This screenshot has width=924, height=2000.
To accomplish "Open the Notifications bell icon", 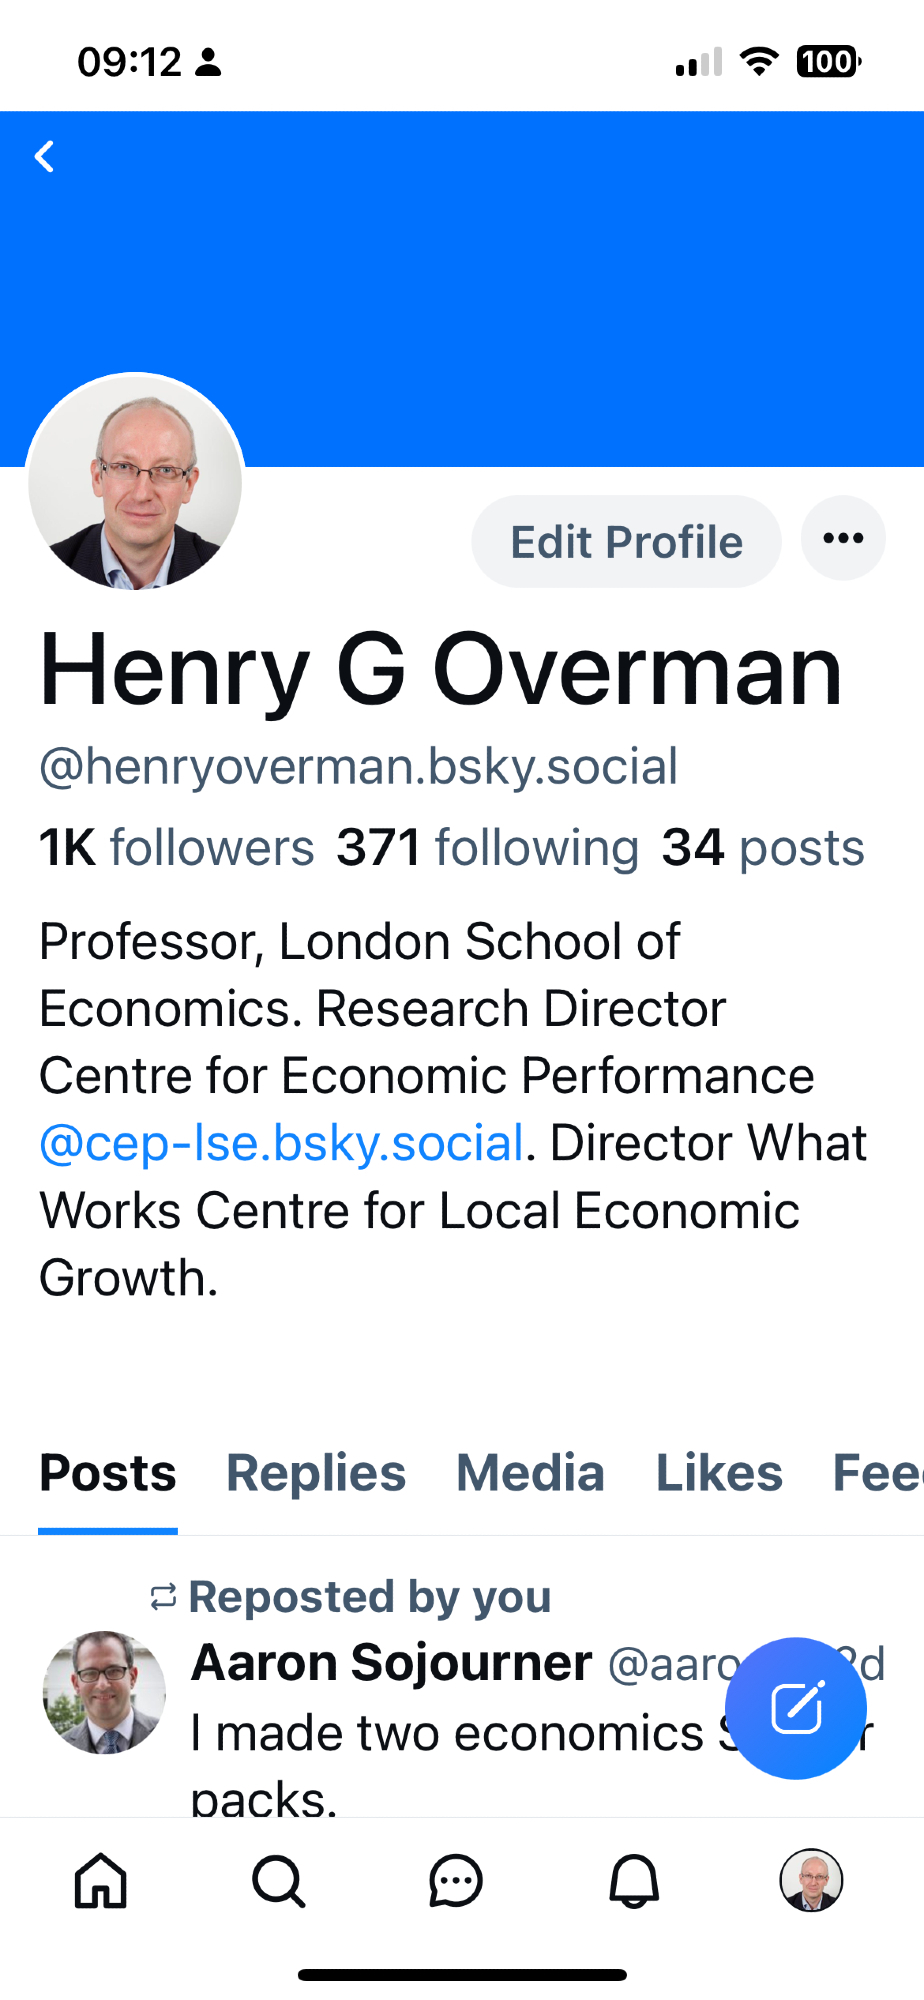I will pos(634,1881).
